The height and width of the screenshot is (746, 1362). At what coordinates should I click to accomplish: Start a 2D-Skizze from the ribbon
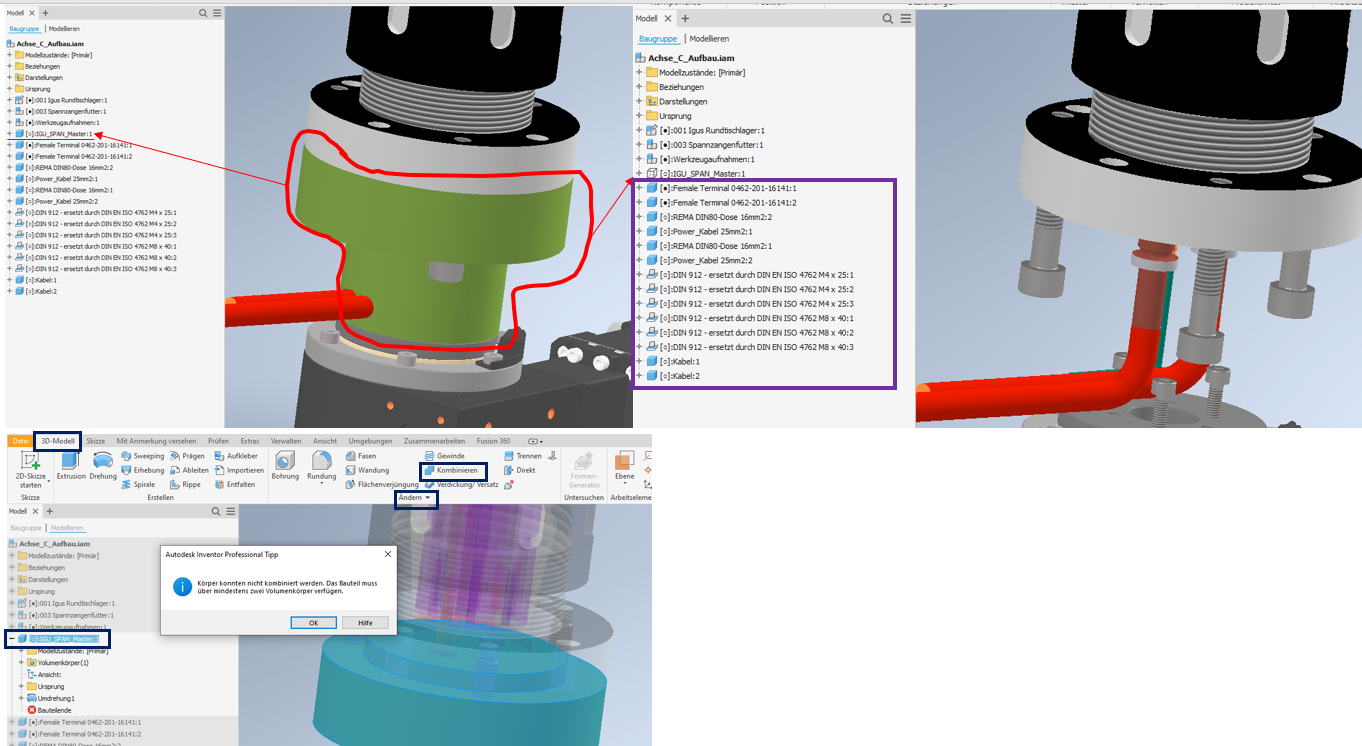(x=31, y=469)
